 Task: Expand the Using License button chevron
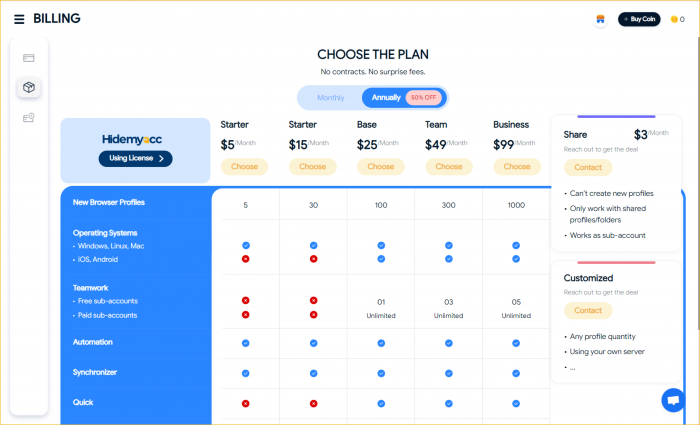[161, 158]
